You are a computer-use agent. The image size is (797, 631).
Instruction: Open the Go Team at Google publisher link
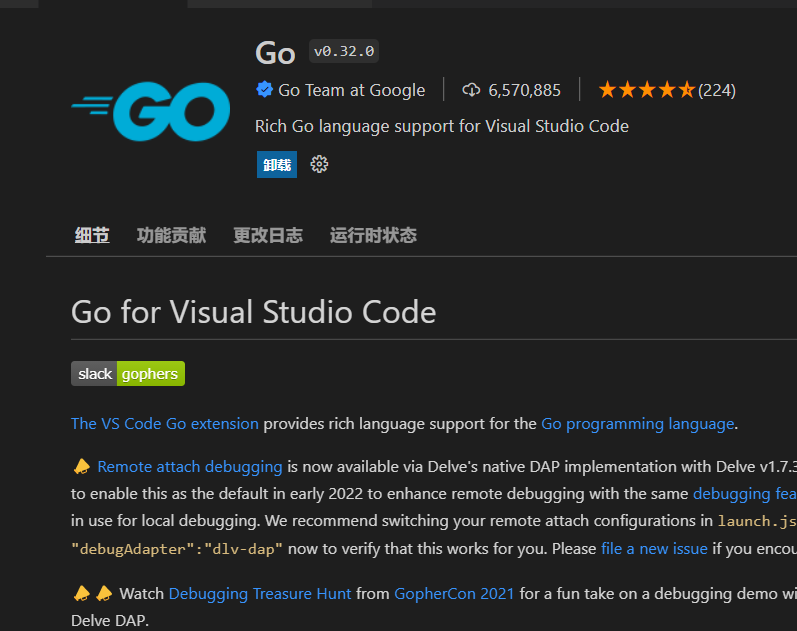pyautogui.click(x=351, y=90)
